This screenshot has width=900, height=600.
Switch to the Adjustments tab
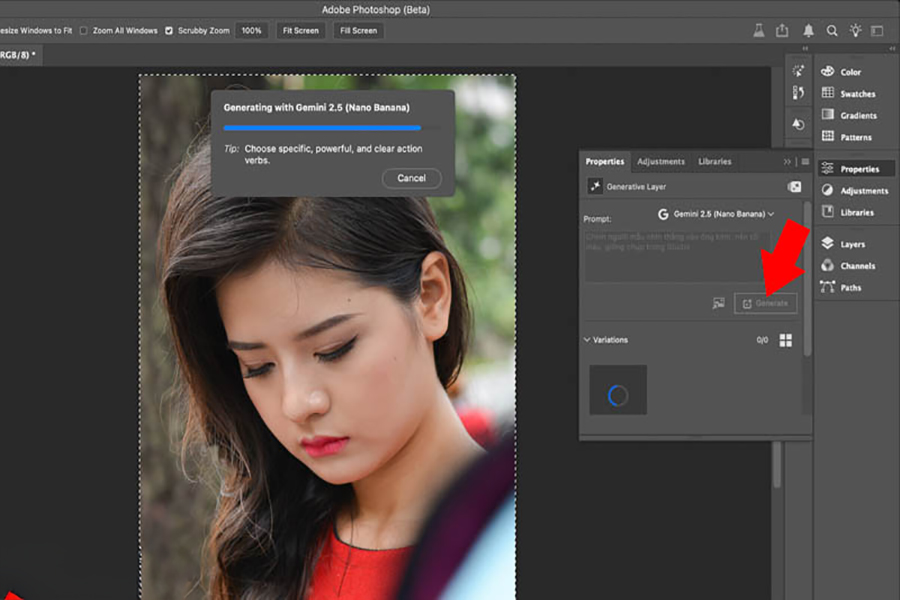pyautogui.click(x=661, y=161)
